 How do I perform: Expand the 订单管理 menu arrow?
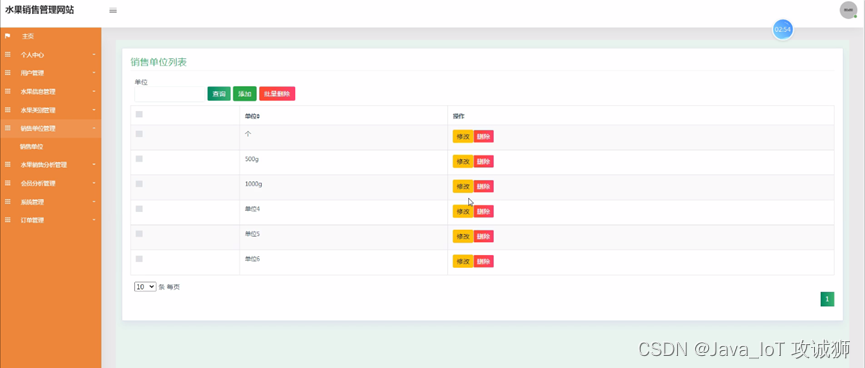[x=94, y=220]
